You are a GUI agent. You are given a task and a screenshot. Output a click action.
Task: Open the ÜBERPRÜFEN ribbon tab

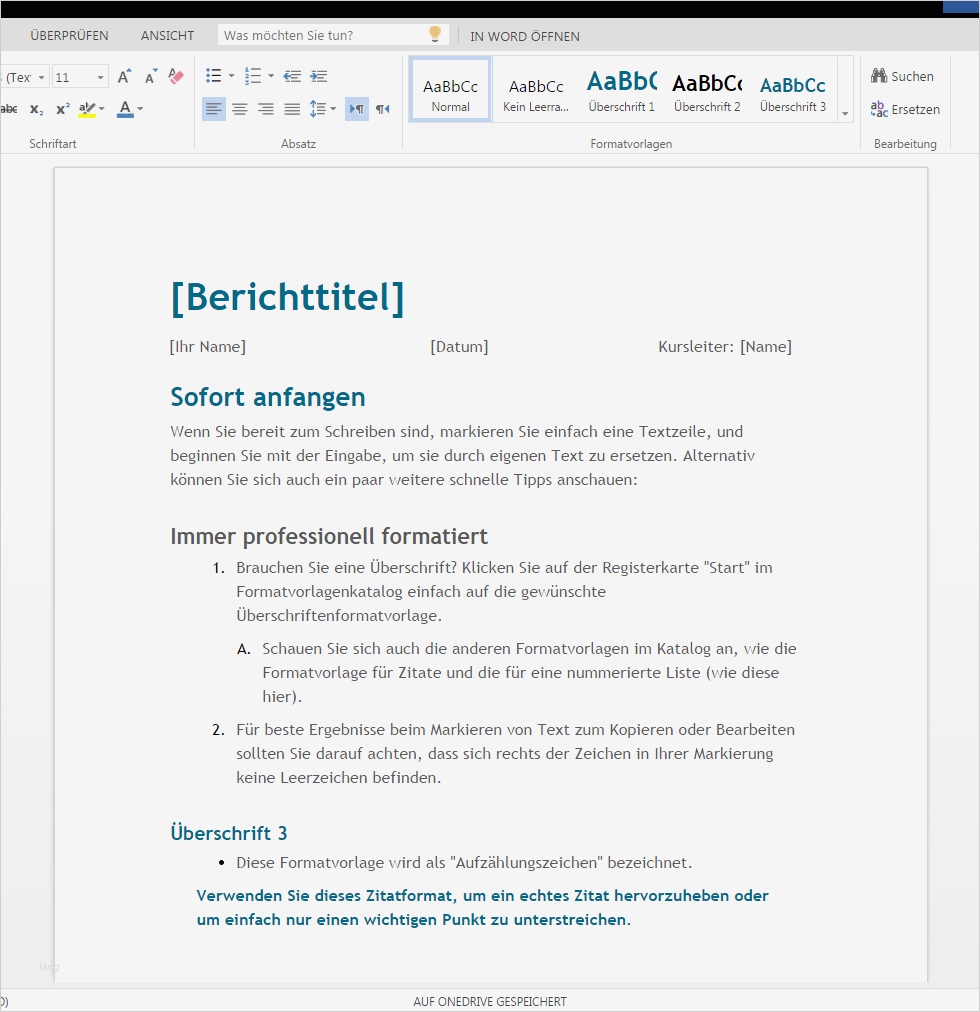coord(68,35)
